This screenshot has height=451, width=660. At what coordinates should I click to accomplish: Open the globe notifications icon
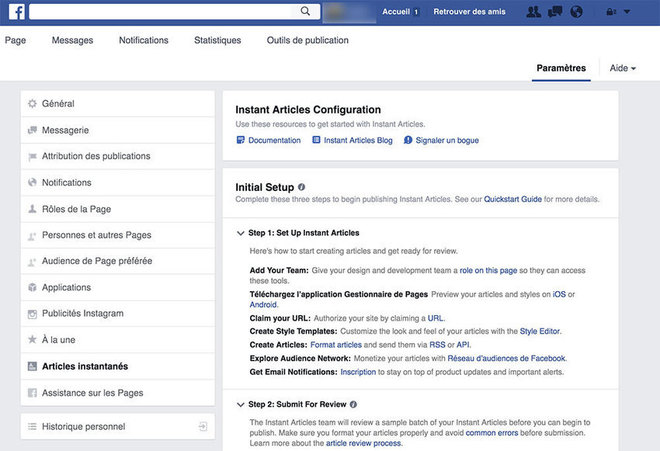click(x=576, y=12)
